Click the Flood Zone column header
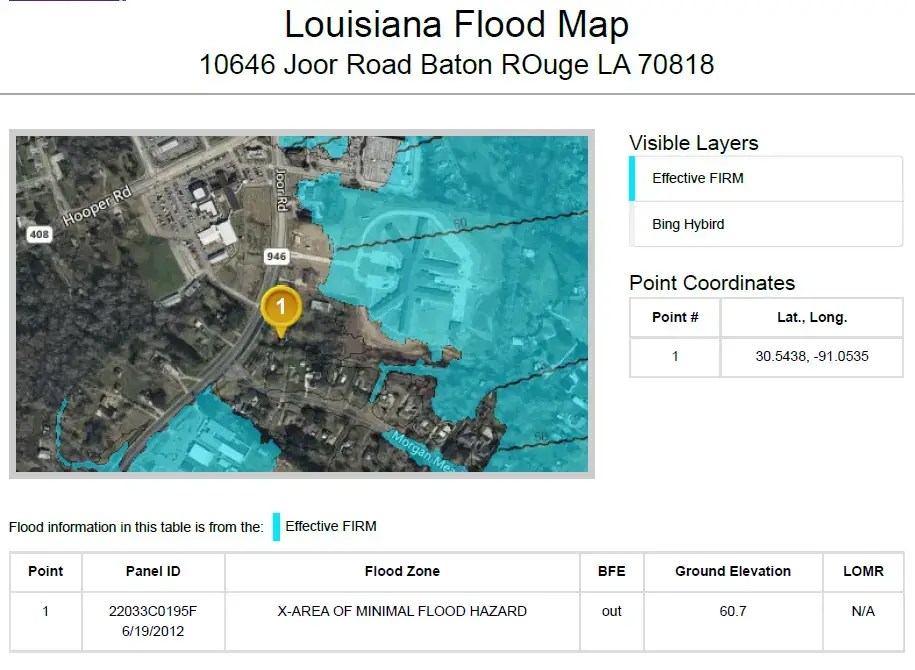Viewport: 915px width, 670px height. pyautogui.click(x=402, y=571)
